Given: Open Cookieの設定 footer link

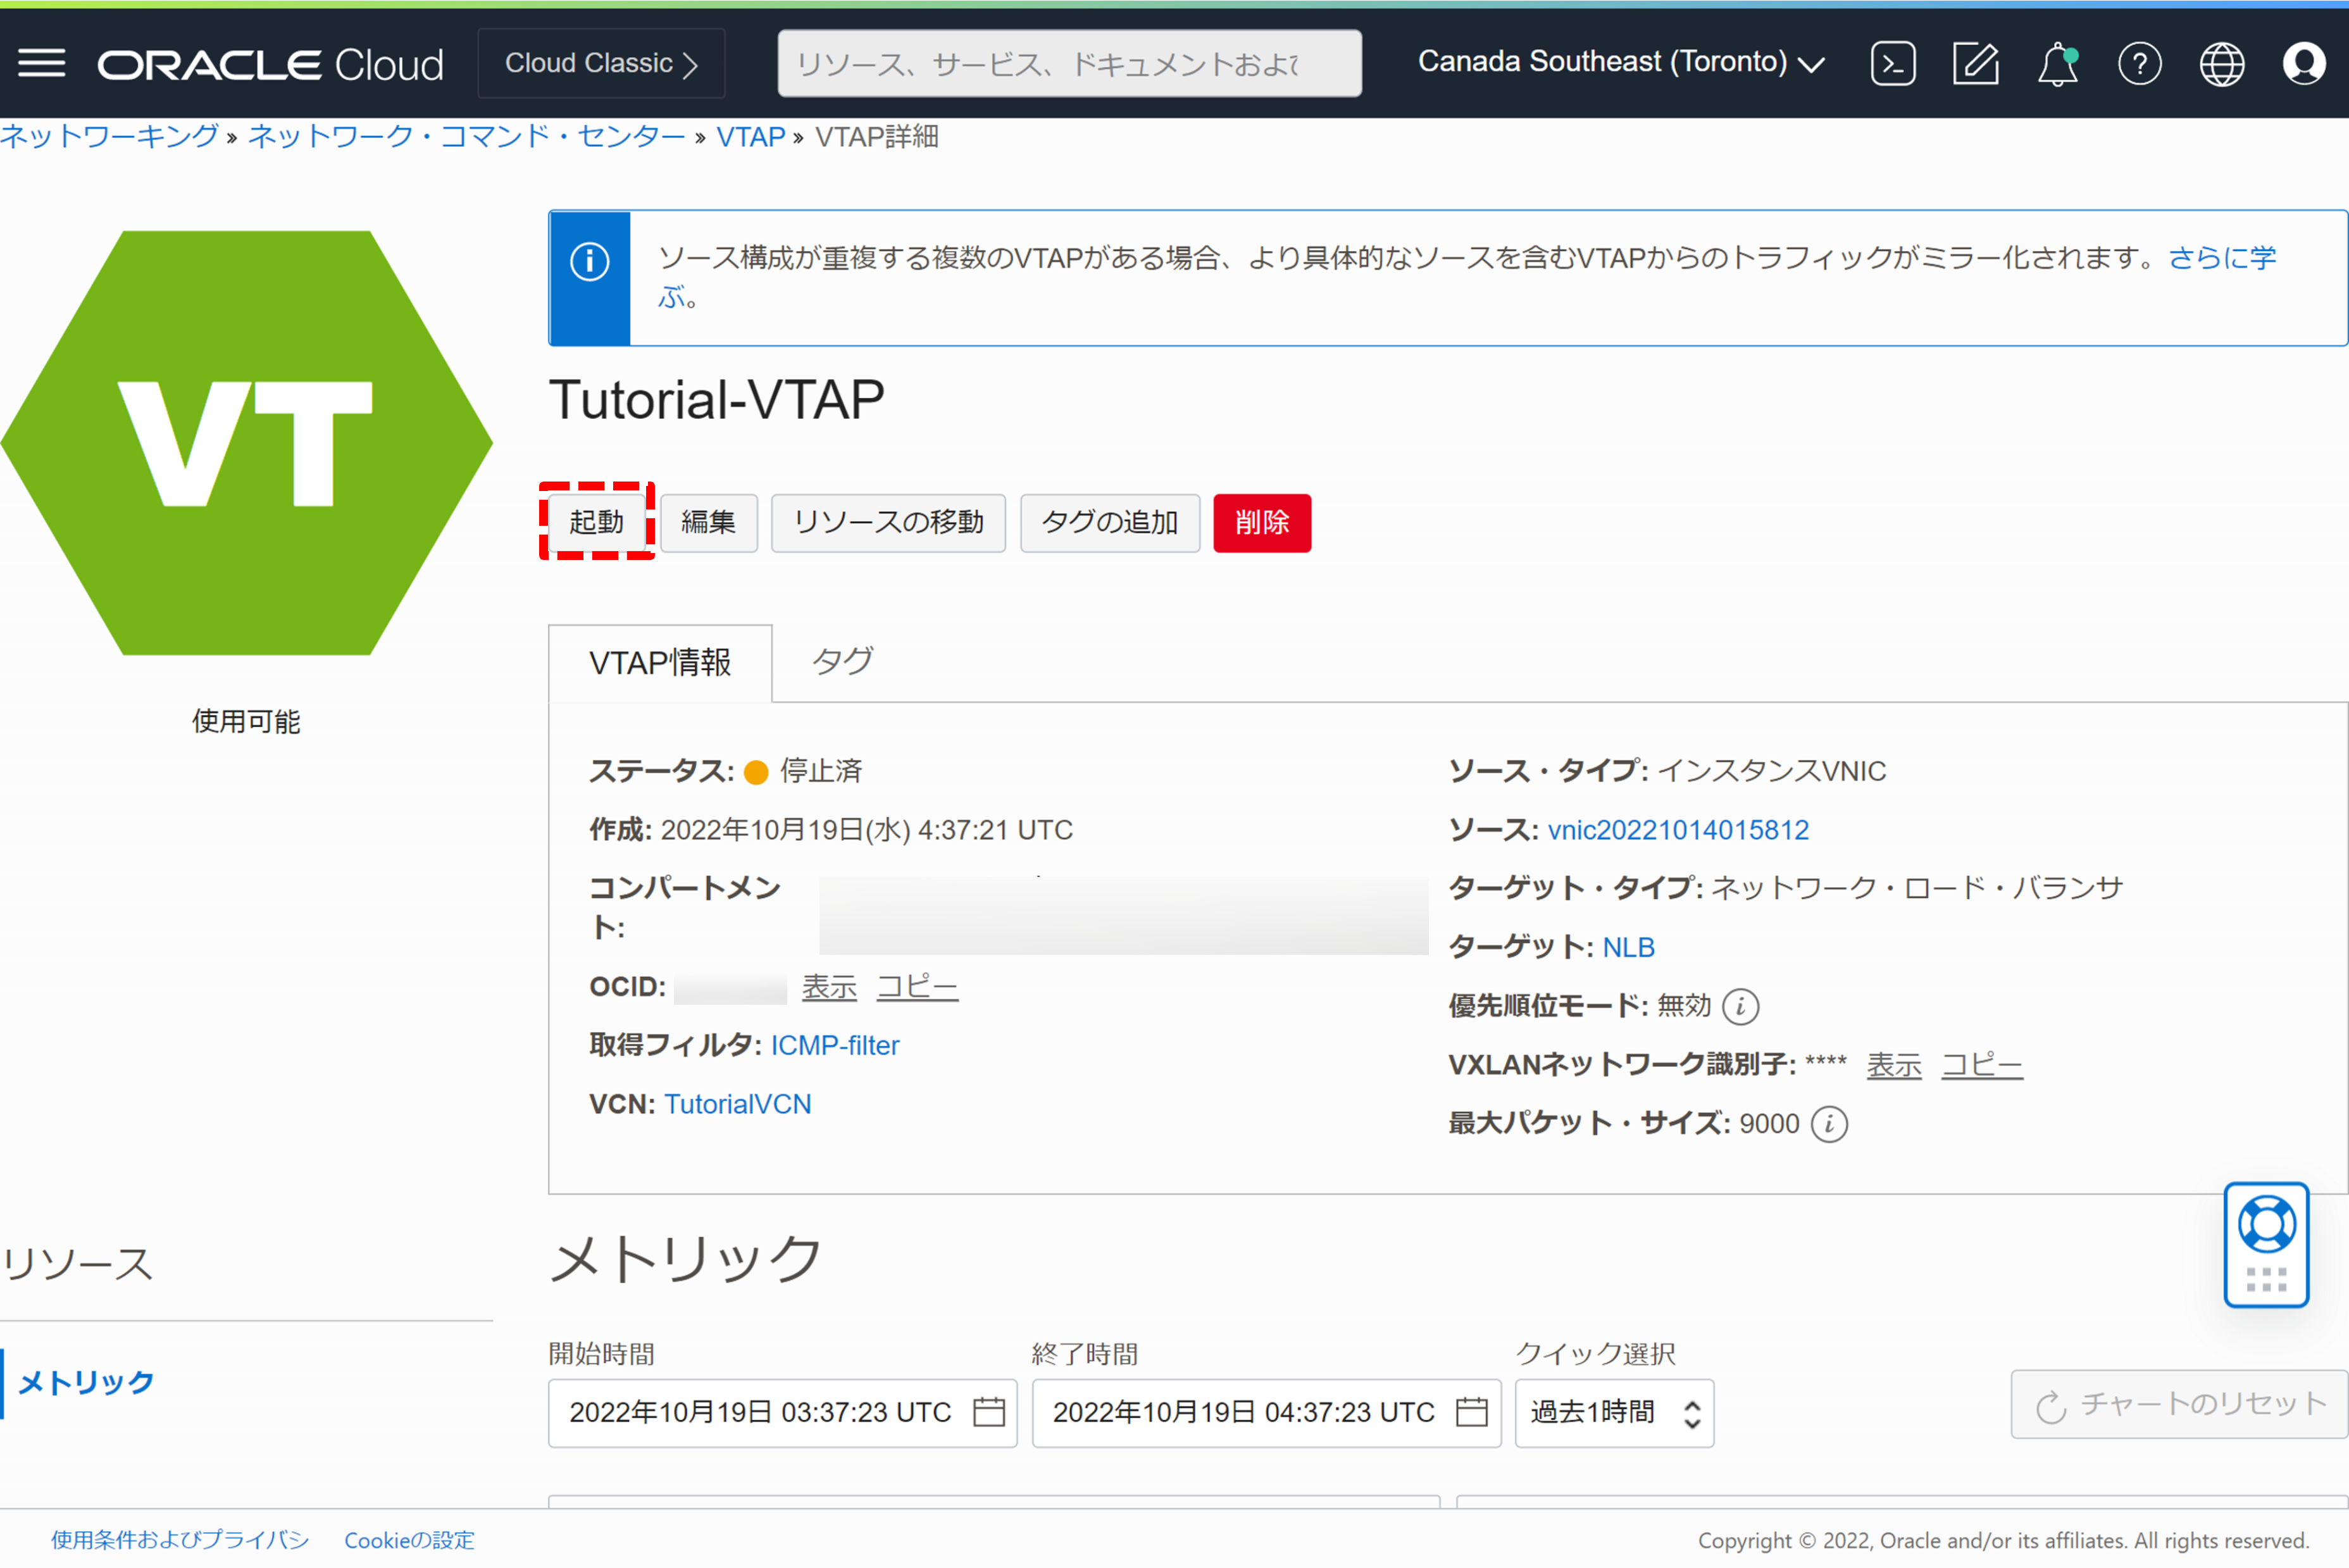Looking at the screenshot, I should 409,1540.
